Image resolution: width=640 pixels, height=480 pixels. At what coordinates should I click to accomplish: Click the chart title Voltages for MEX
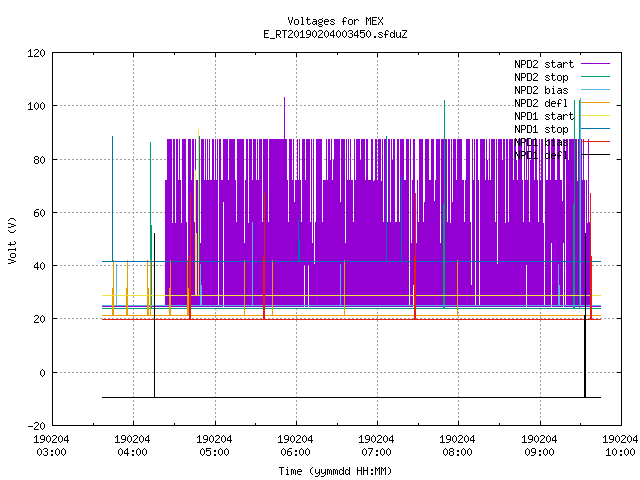pyautogui.click(x=335, y=21)
